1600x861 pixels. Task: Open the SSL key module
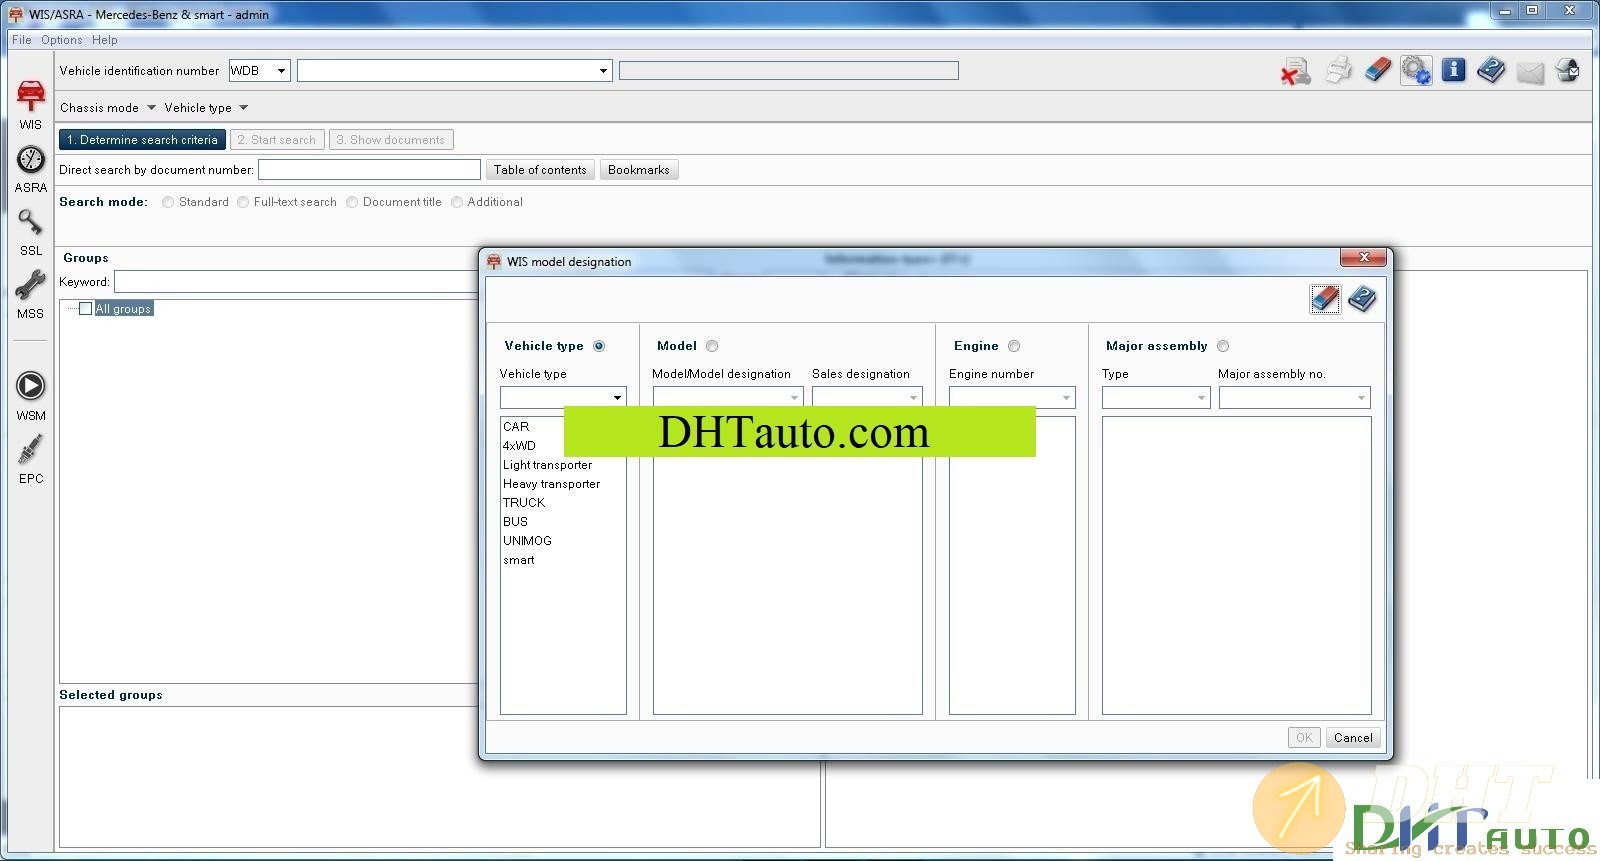[30, 232]
